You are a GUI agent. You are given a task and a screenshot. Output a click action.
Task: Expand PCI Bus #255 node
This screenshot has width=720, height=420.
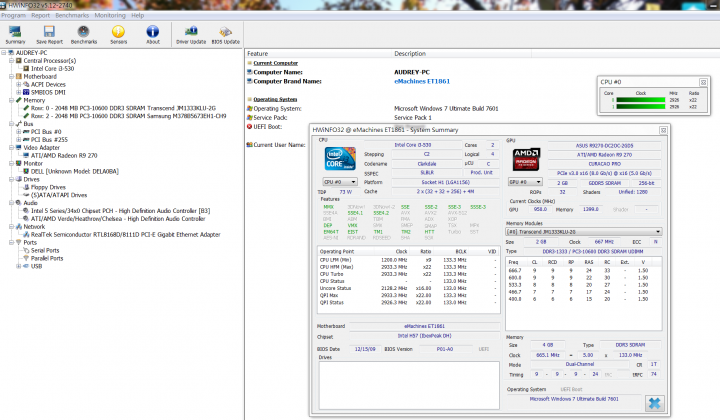(18, 140)
